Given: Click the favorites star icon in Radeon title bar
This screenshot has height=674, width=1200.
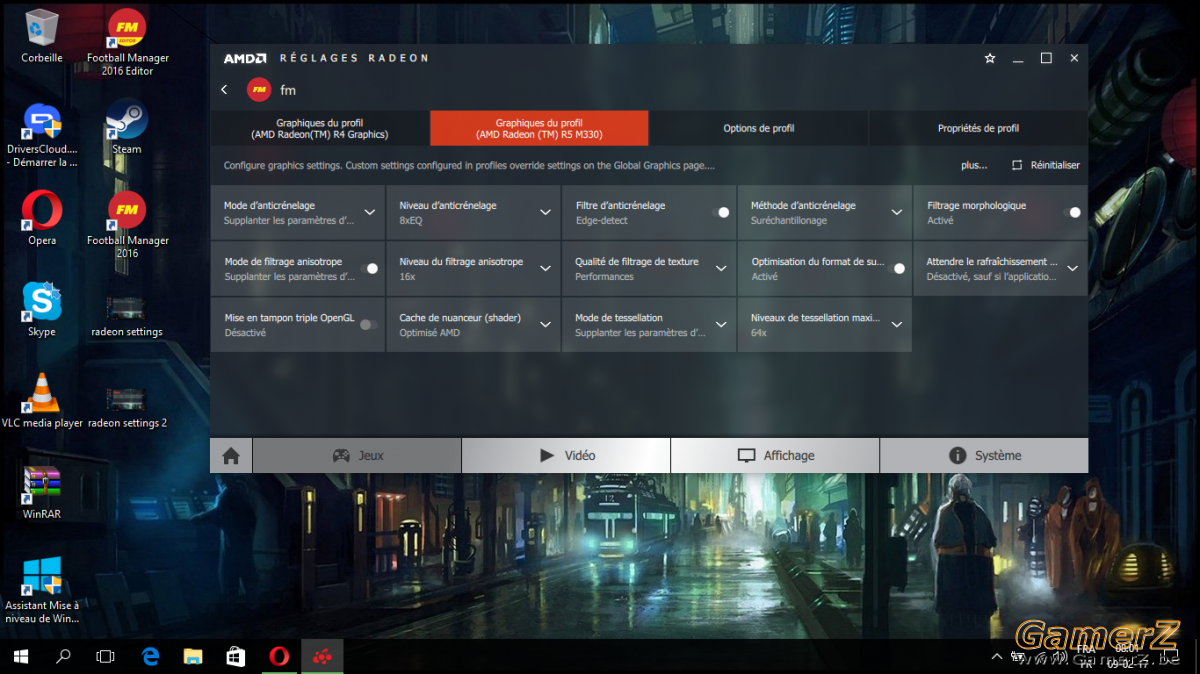Looking at the screenshot, I should (x=990, y=58).
